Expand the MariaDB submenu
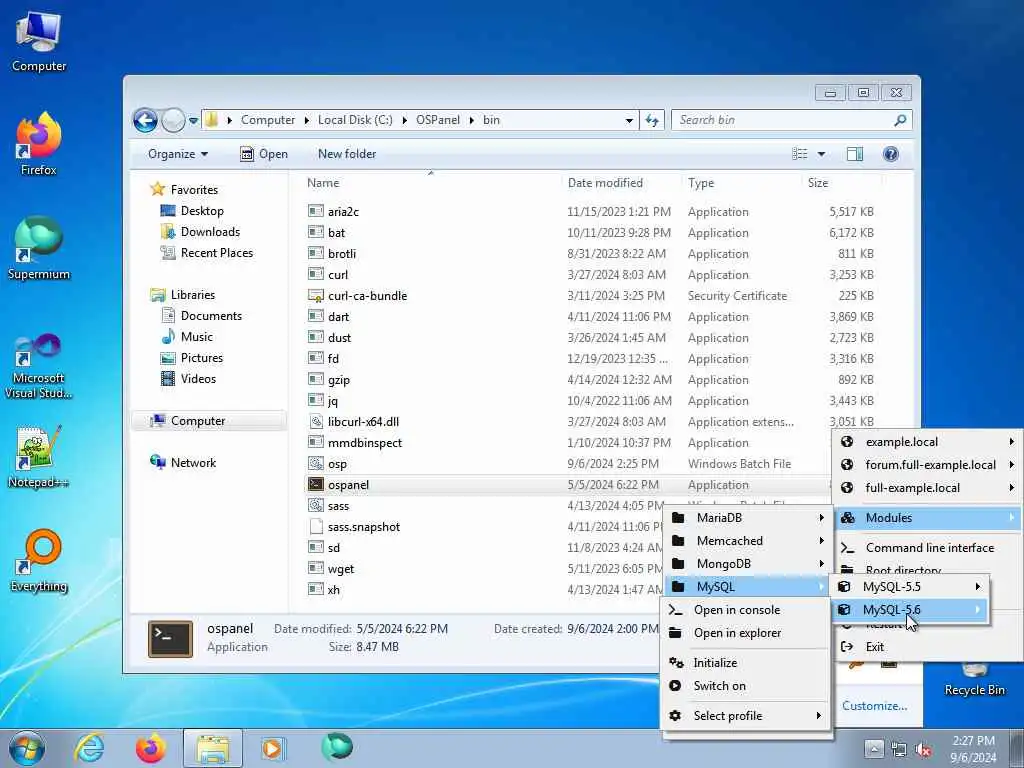1024x768 pixels. tap(747, 518)
